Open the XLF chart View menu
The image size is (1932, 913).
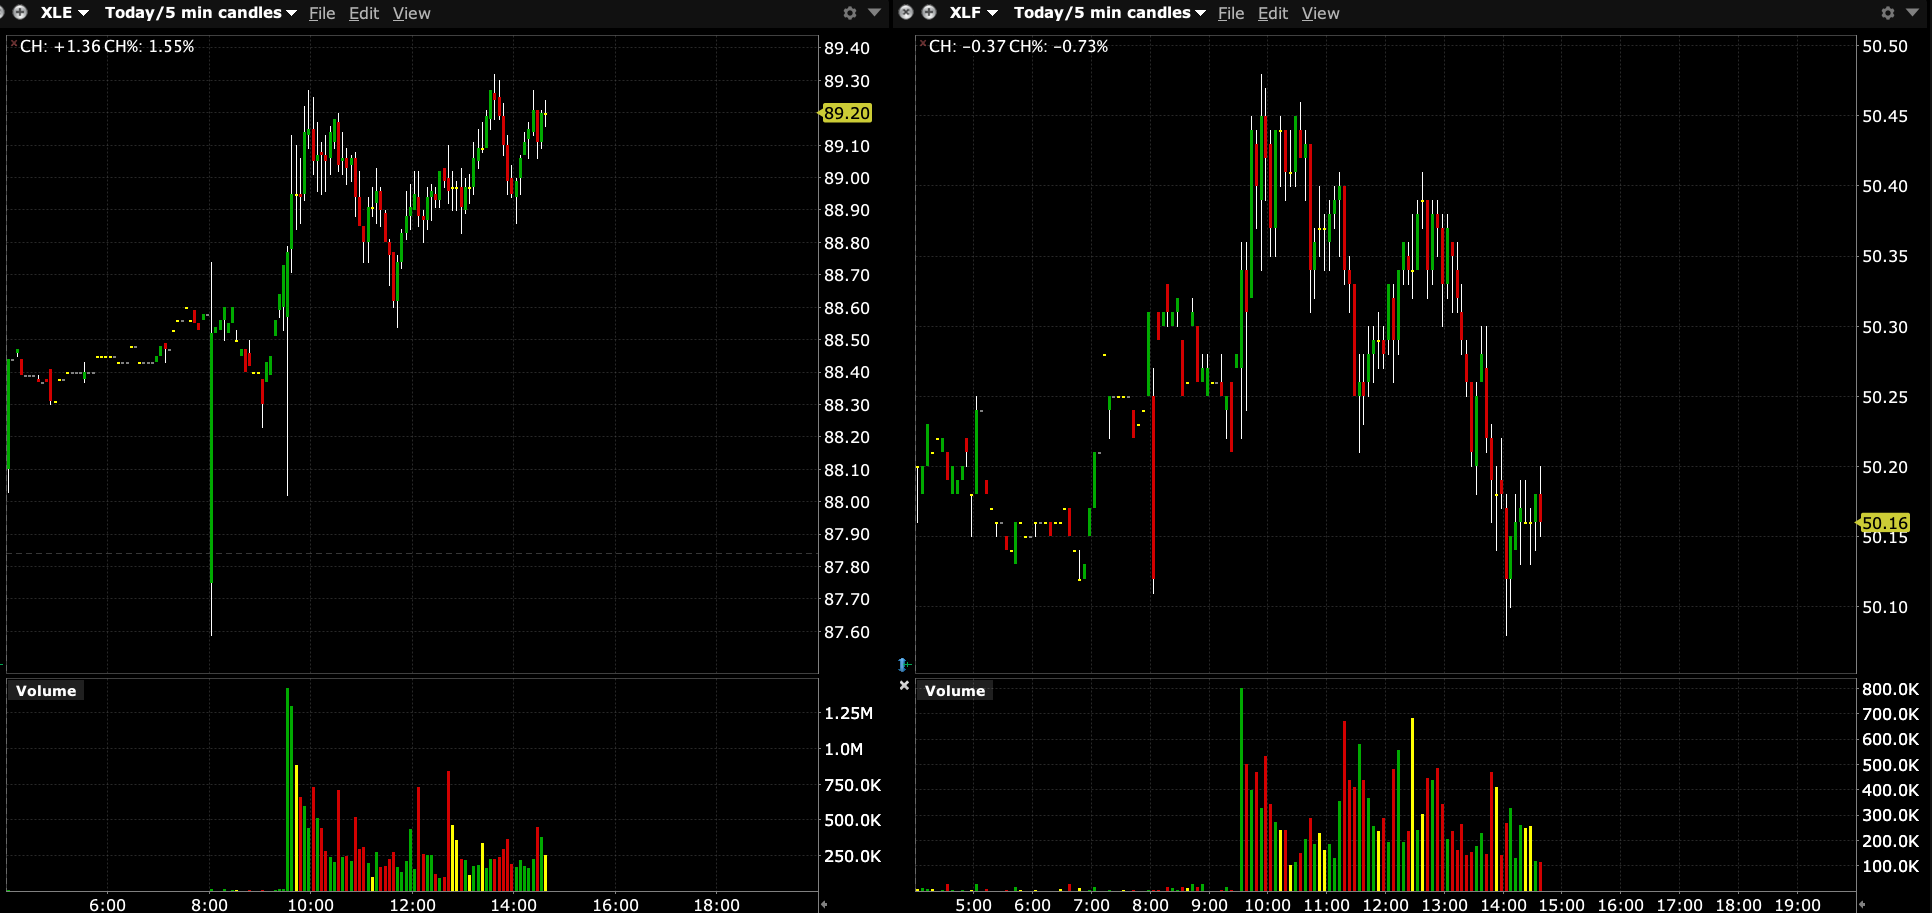[x=1320, y=13]
